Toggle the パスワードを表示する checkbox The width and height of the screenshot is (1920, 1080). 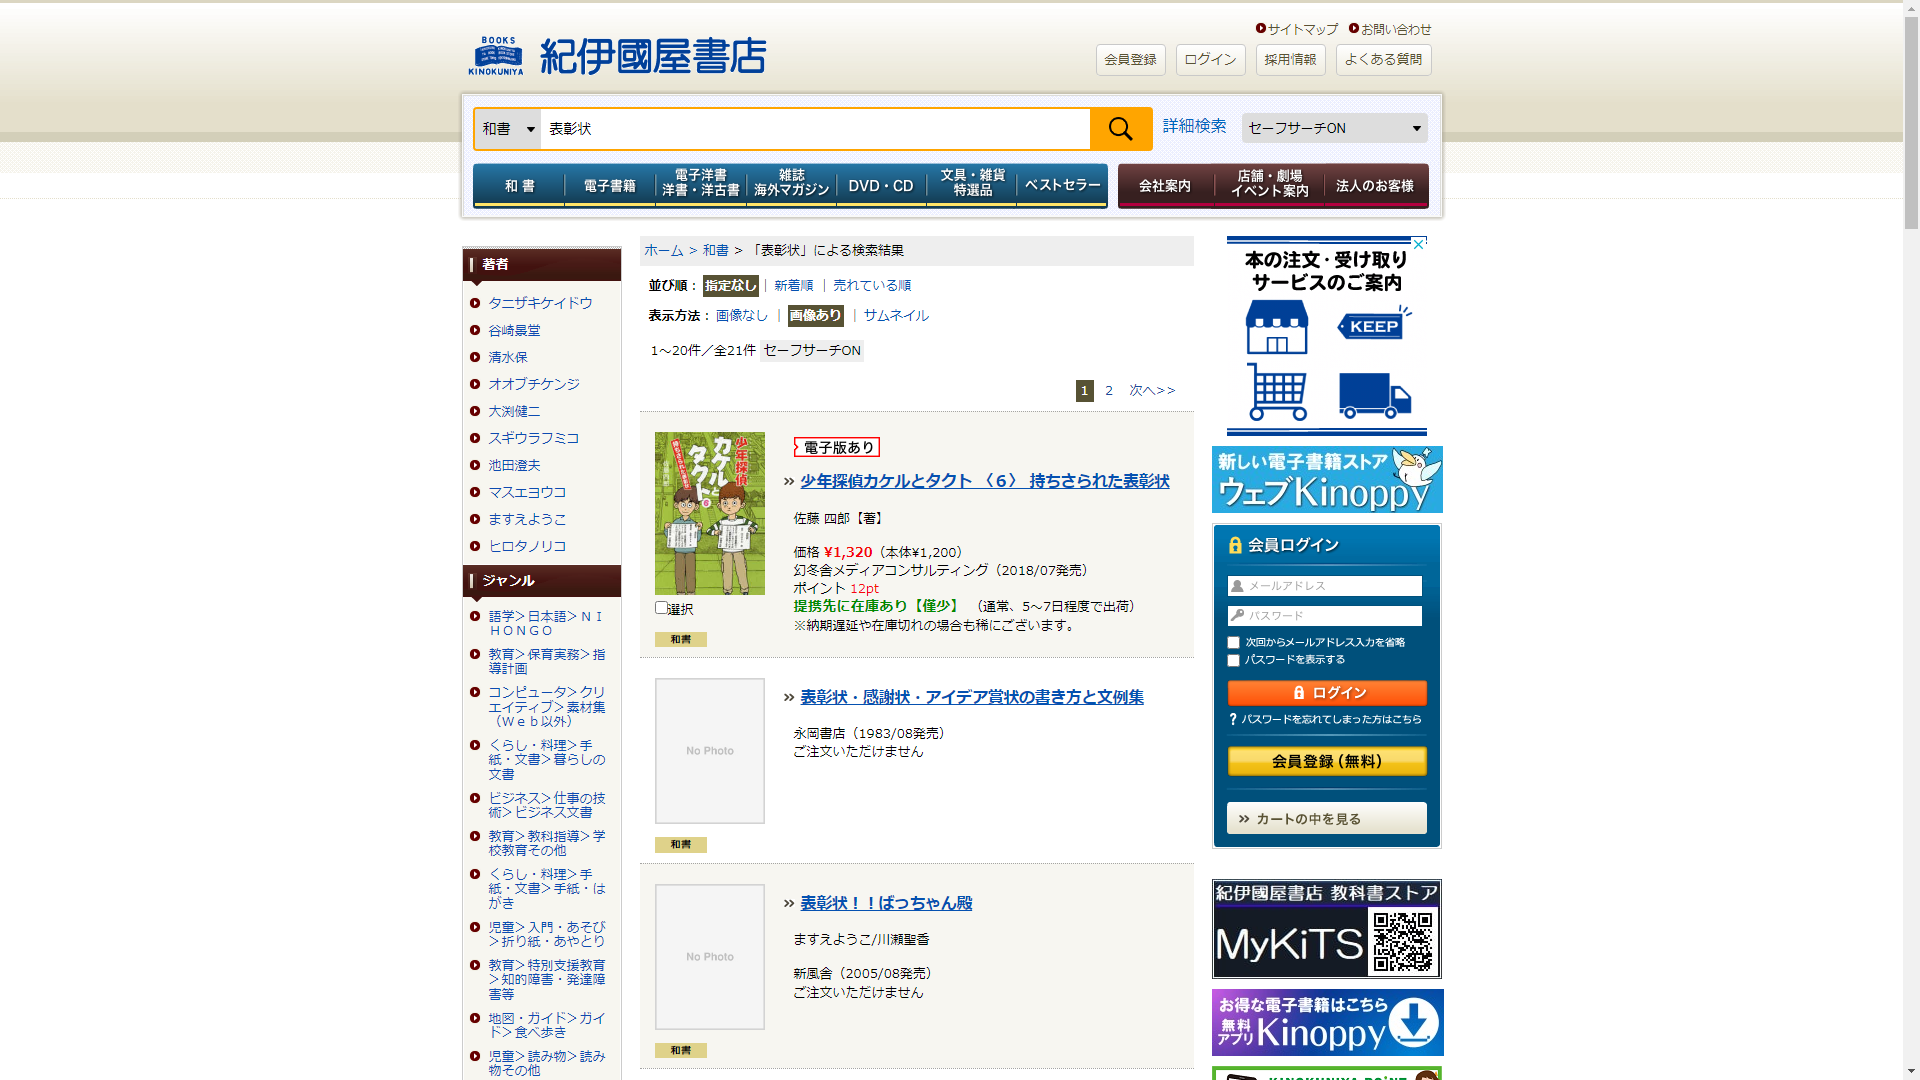1233,661
